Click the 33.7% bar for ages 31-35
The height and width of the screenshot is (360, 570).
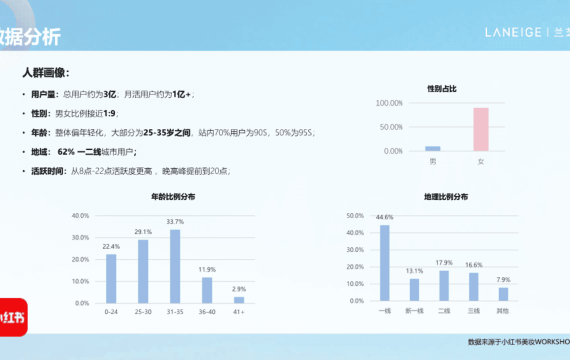pyautogui.click(x=175, y=266)
